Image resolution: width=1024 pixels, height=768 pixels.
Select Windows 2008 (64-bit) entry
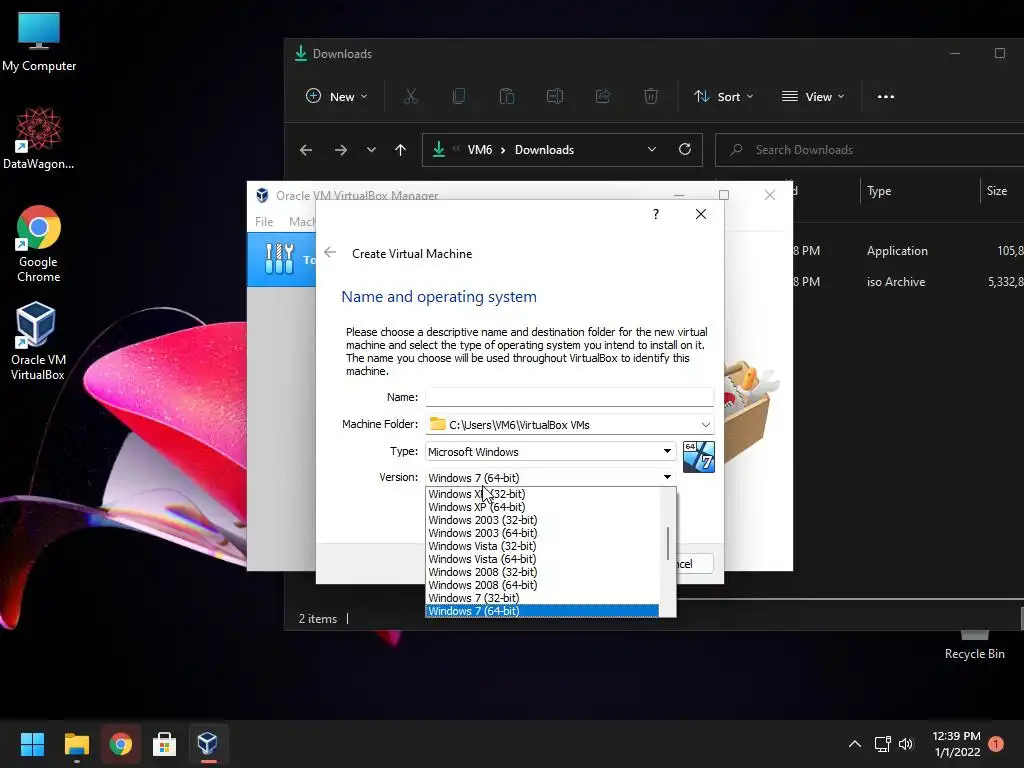(x=542, y=586)
